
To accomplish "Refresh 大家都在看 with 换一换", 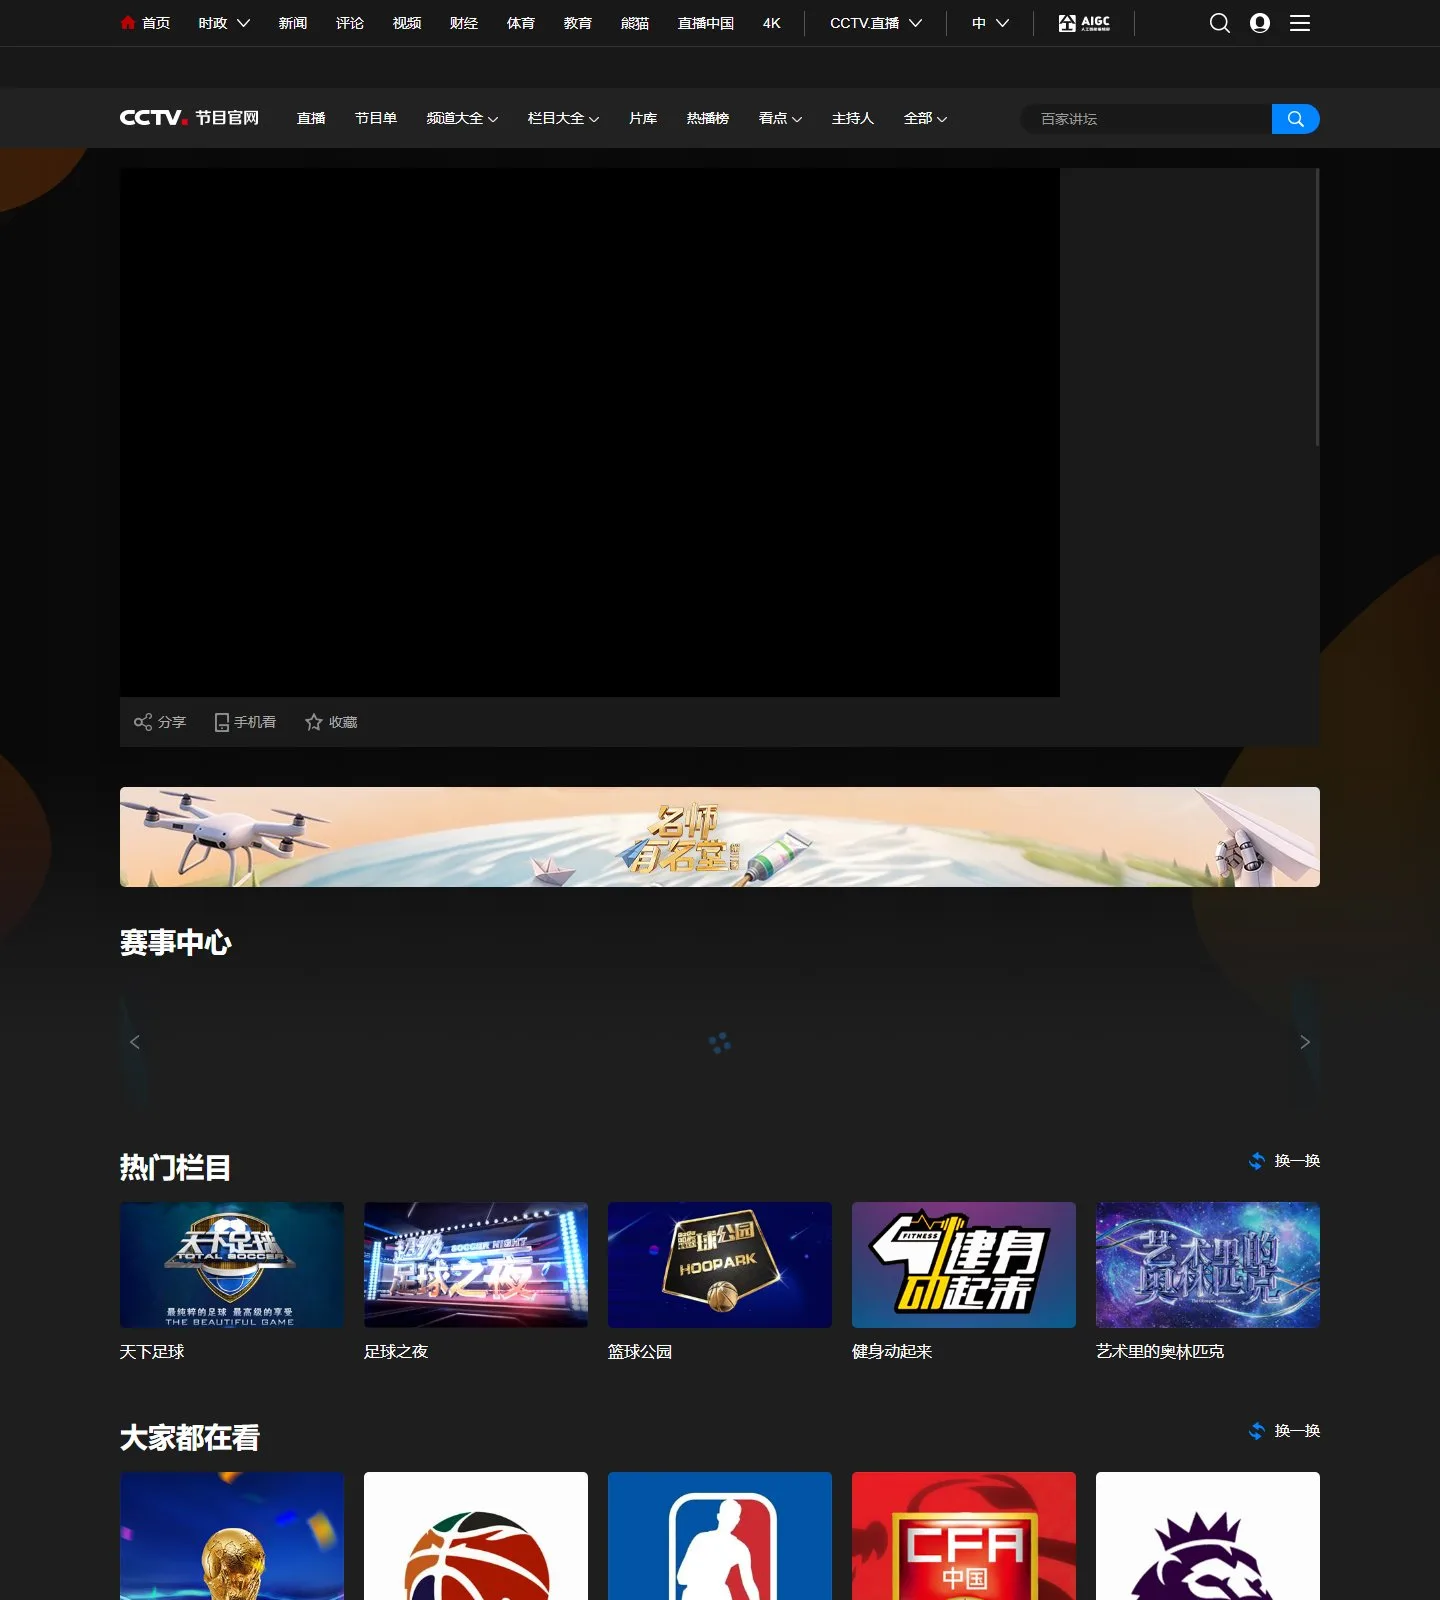I will point(1284,1431).
